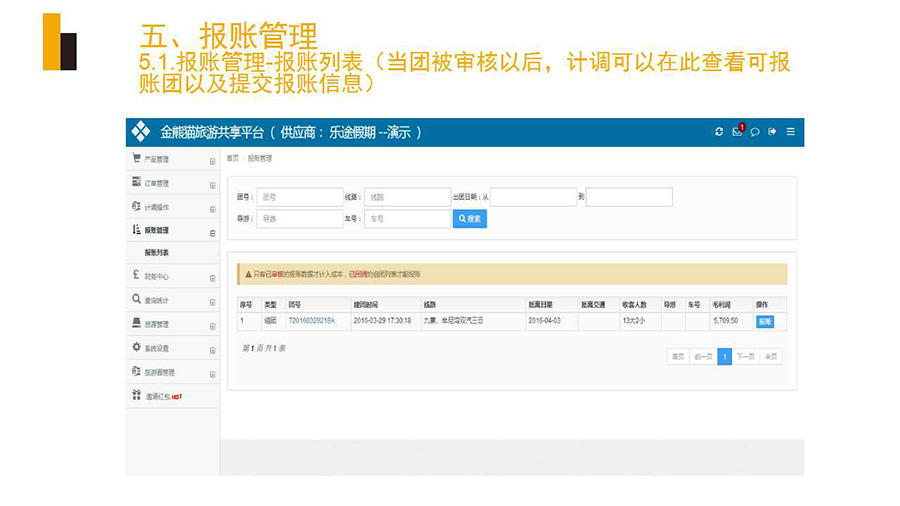900x506 pixels.
Task: Click the blue 报账 action button
Action: point(765,321)
